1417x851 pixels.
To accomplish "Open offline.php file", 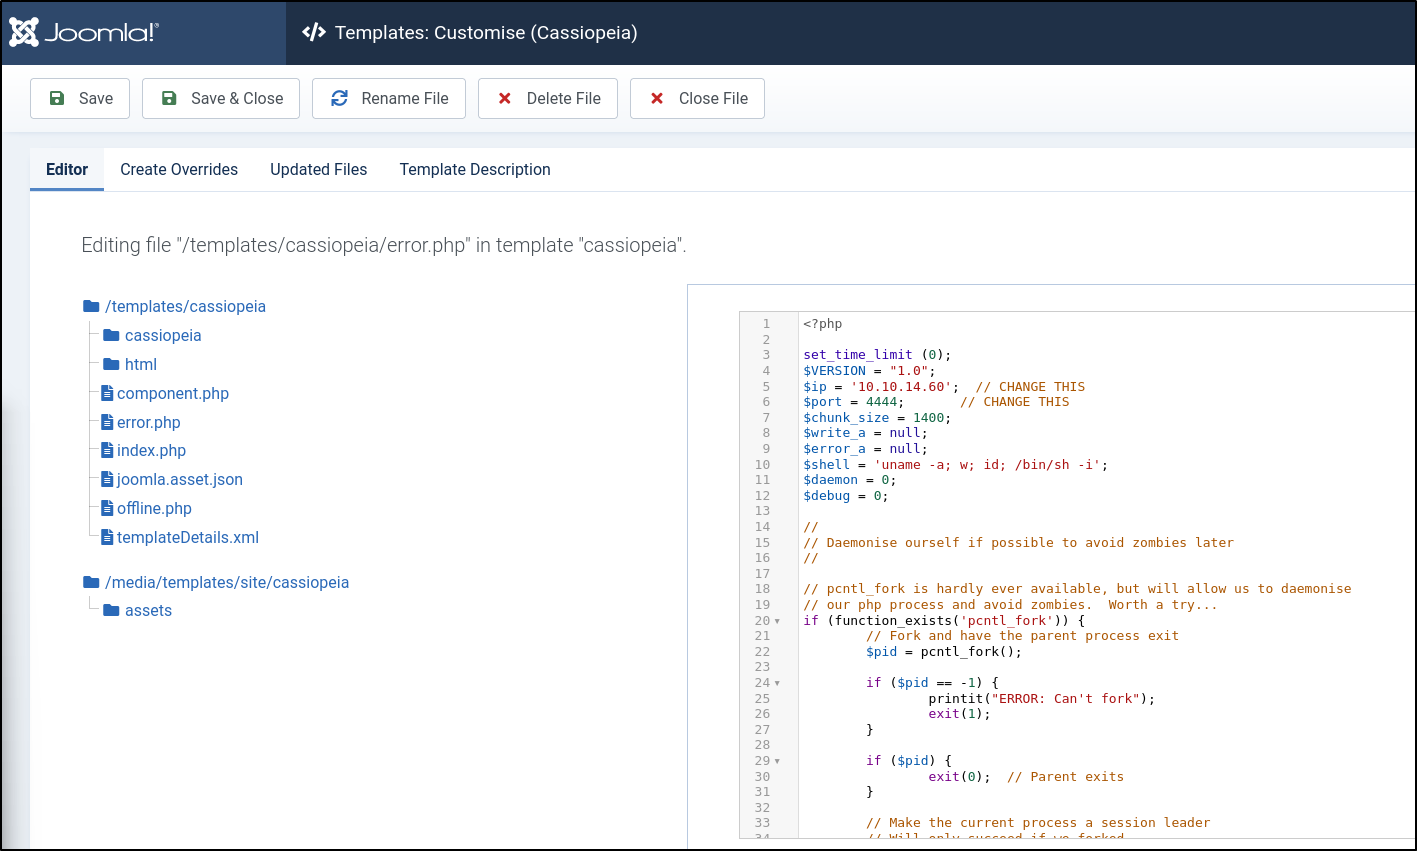I will 154,508.
